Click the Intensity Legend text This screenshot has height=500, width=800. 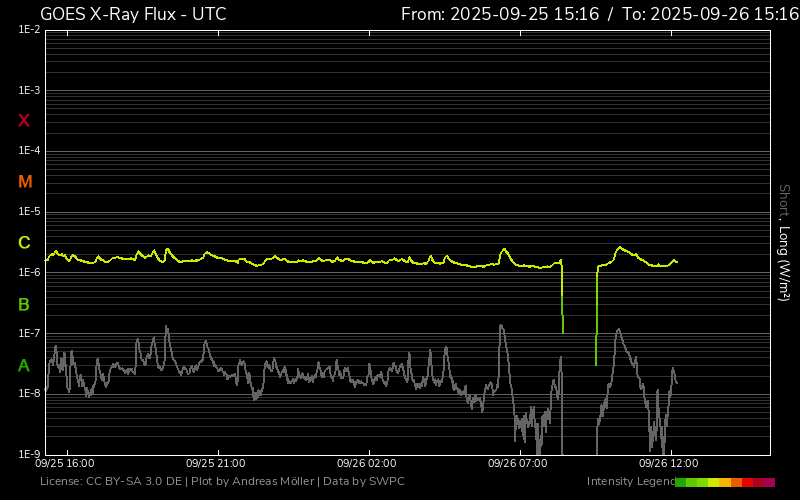629,482
